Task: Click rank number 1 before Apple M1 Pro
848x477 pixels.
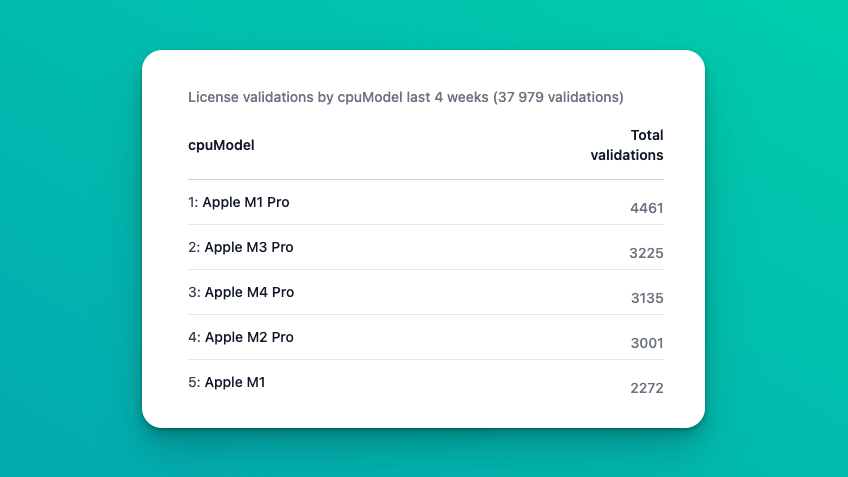Action: pyautogui.click(x=192, y=202)
